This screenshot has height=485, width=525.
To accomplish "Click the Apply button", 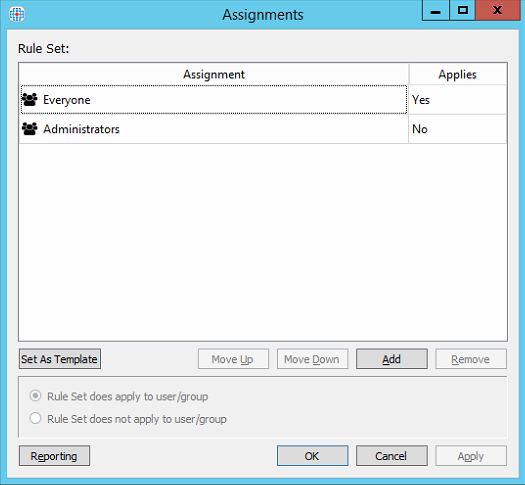I will (470, 456).
